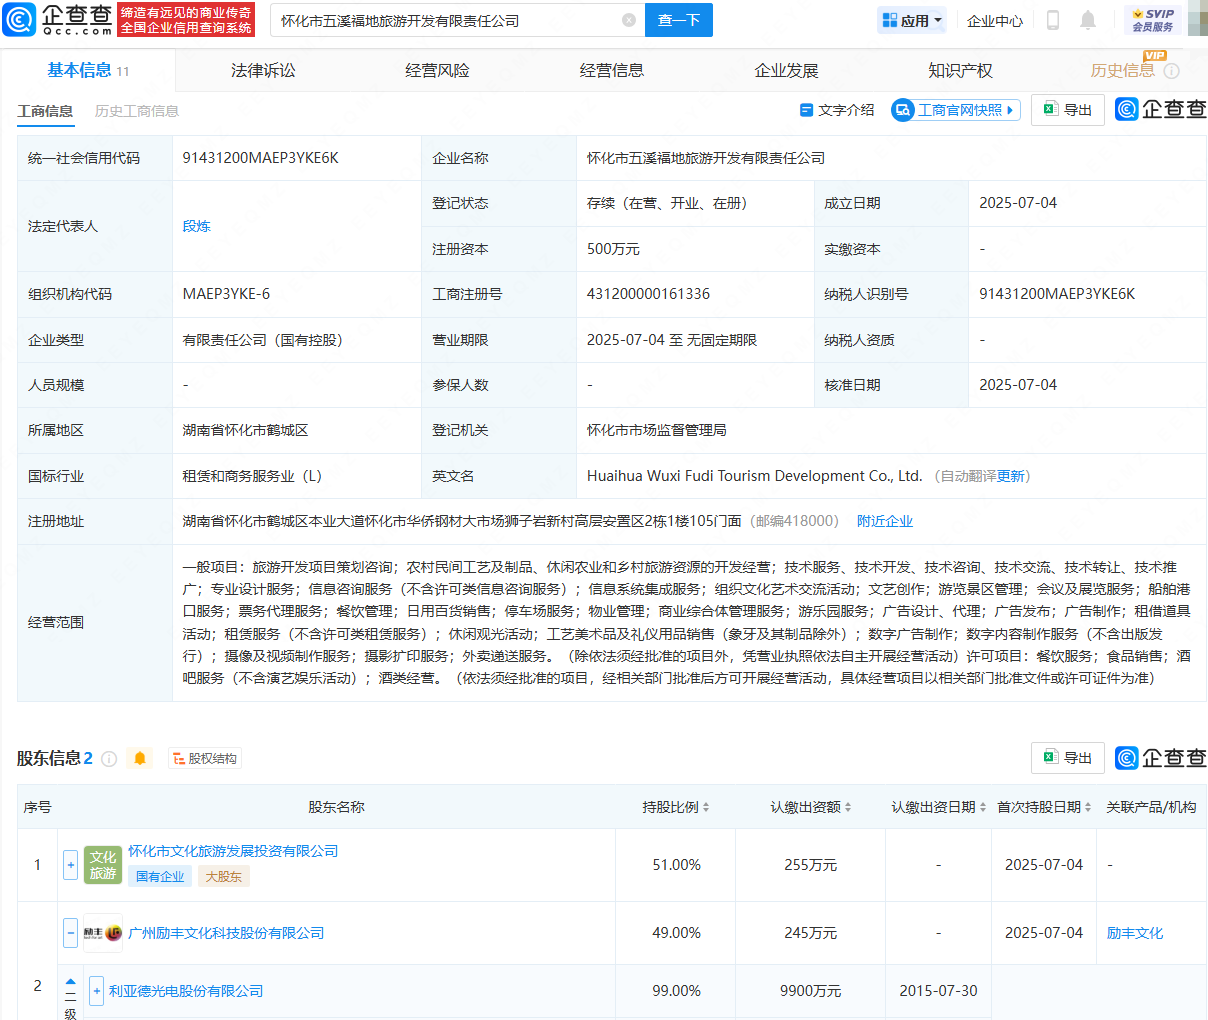Click 500万元 registered capital value
This screenshot has height=1020, width=1208.
pyautogui.click(x=613, y=249)
